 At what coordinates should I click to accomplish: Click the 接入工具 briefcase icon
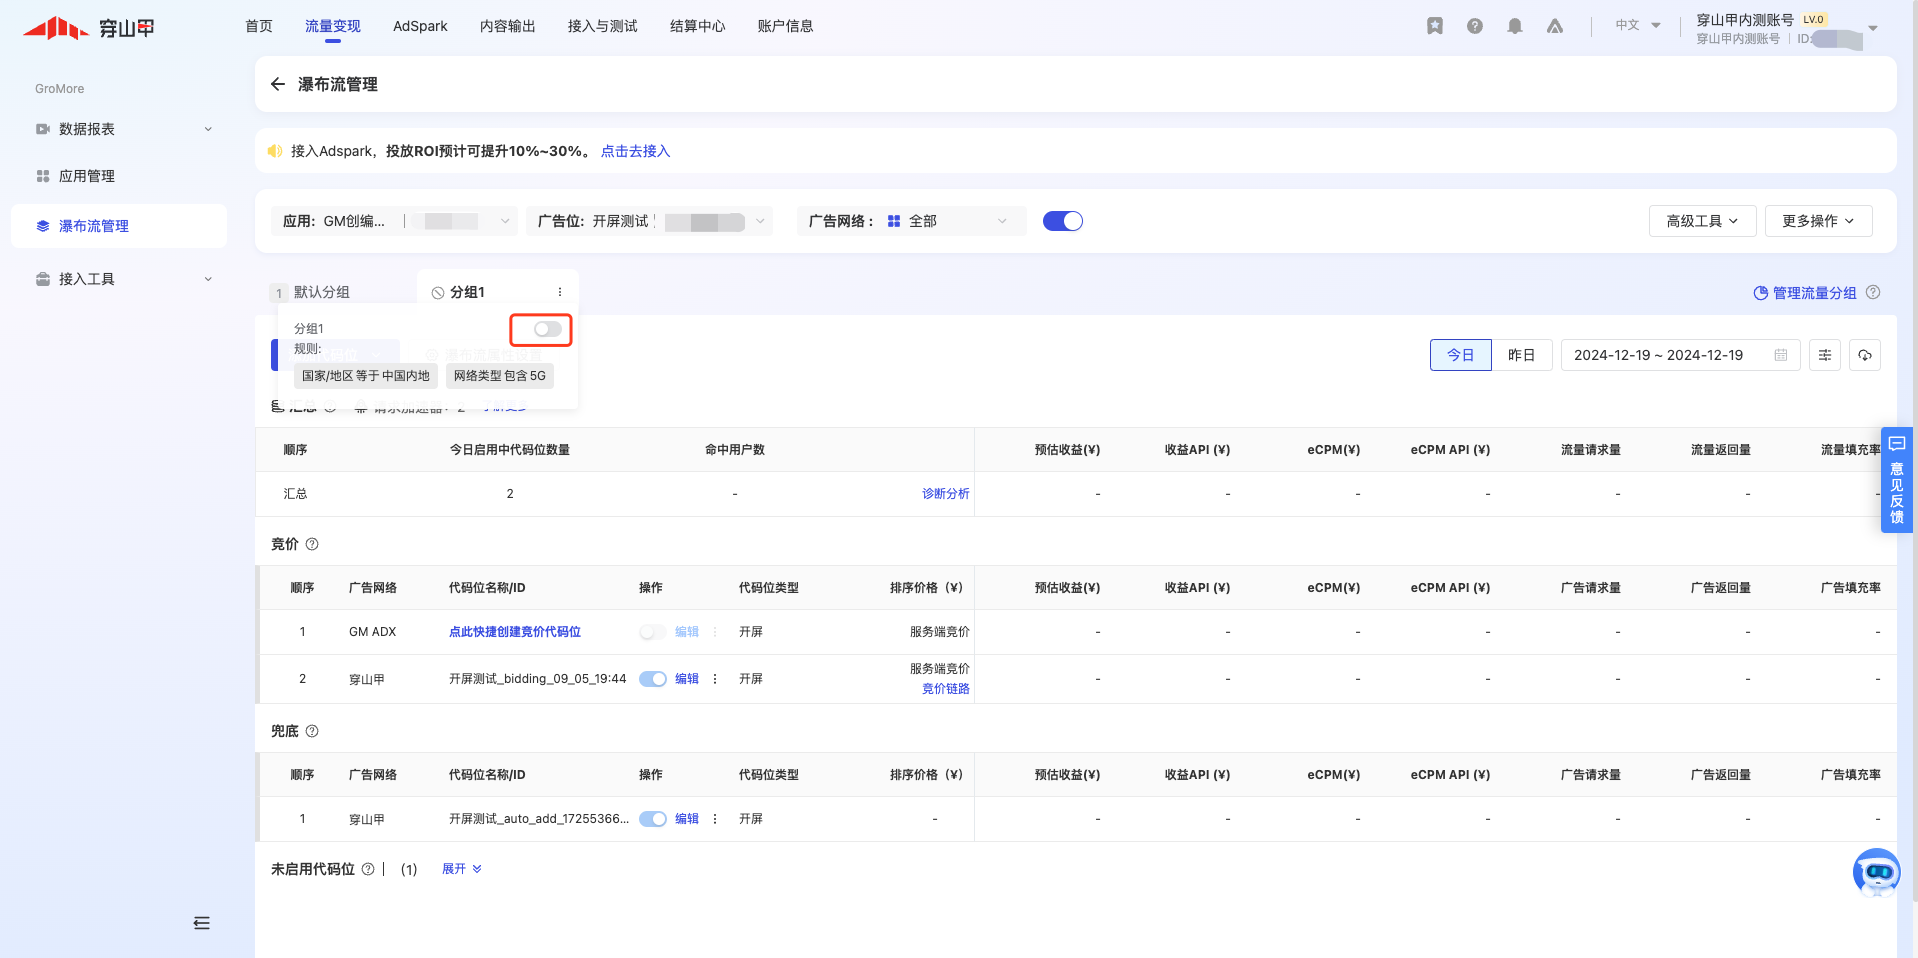click(43, 279)
